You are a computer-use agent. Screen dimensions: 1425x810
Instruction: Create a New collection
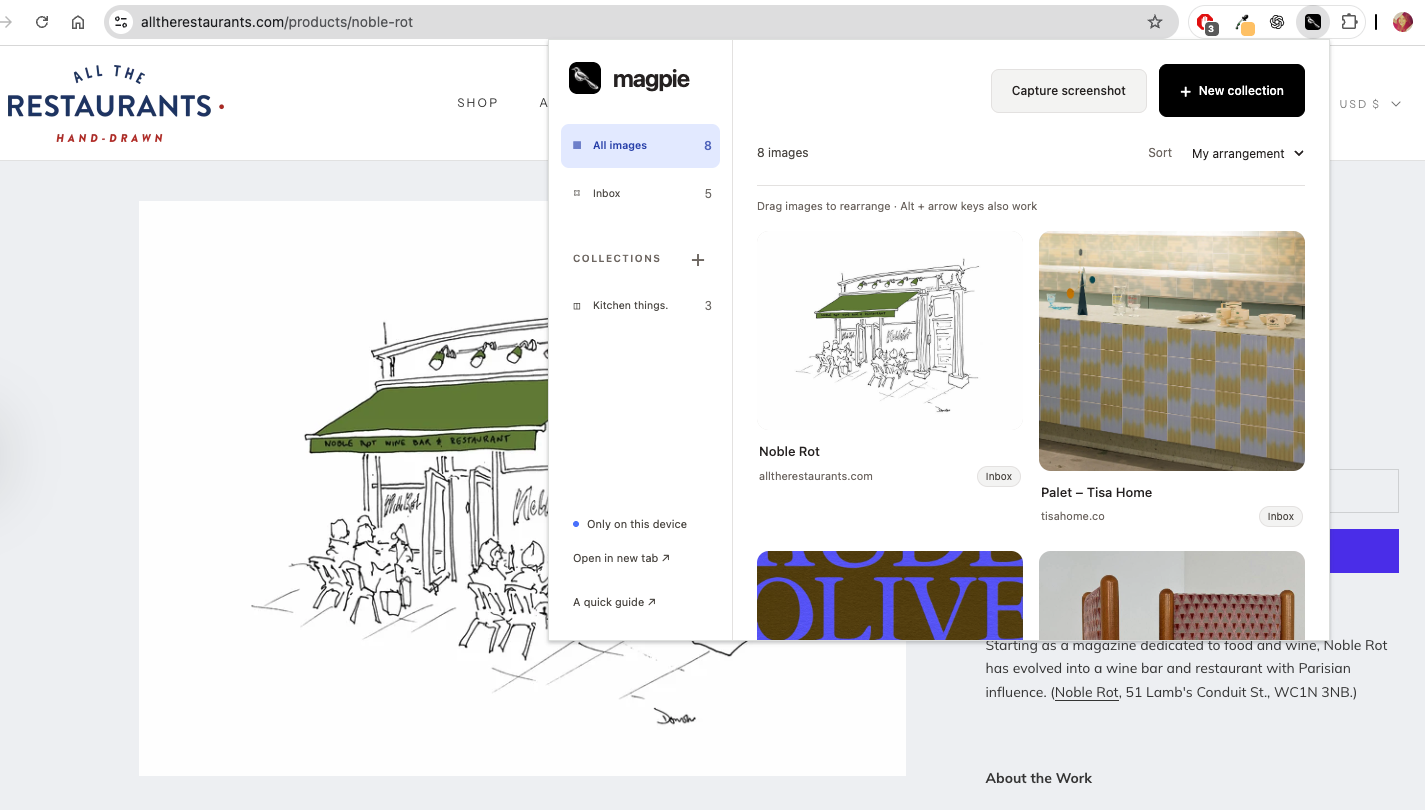(1232, 91)
